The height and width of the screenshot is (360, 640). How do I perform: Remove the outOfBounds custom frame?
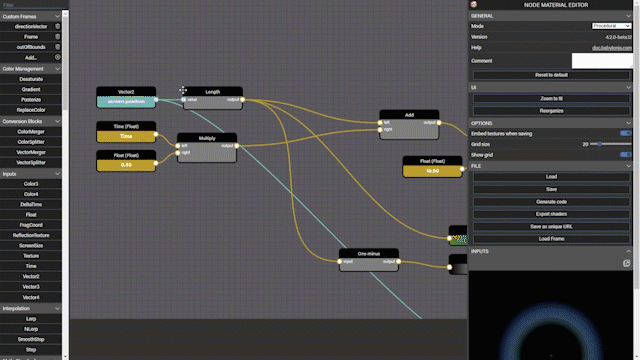[58, 47]
